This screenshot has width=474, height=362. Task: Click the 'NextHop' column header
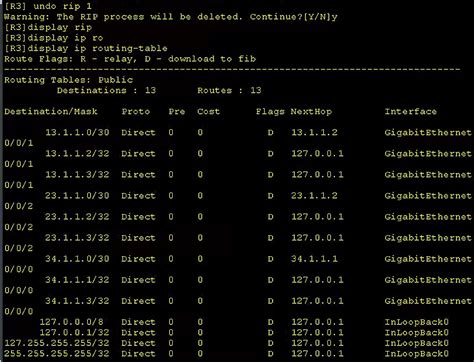(x=311, y=111)
